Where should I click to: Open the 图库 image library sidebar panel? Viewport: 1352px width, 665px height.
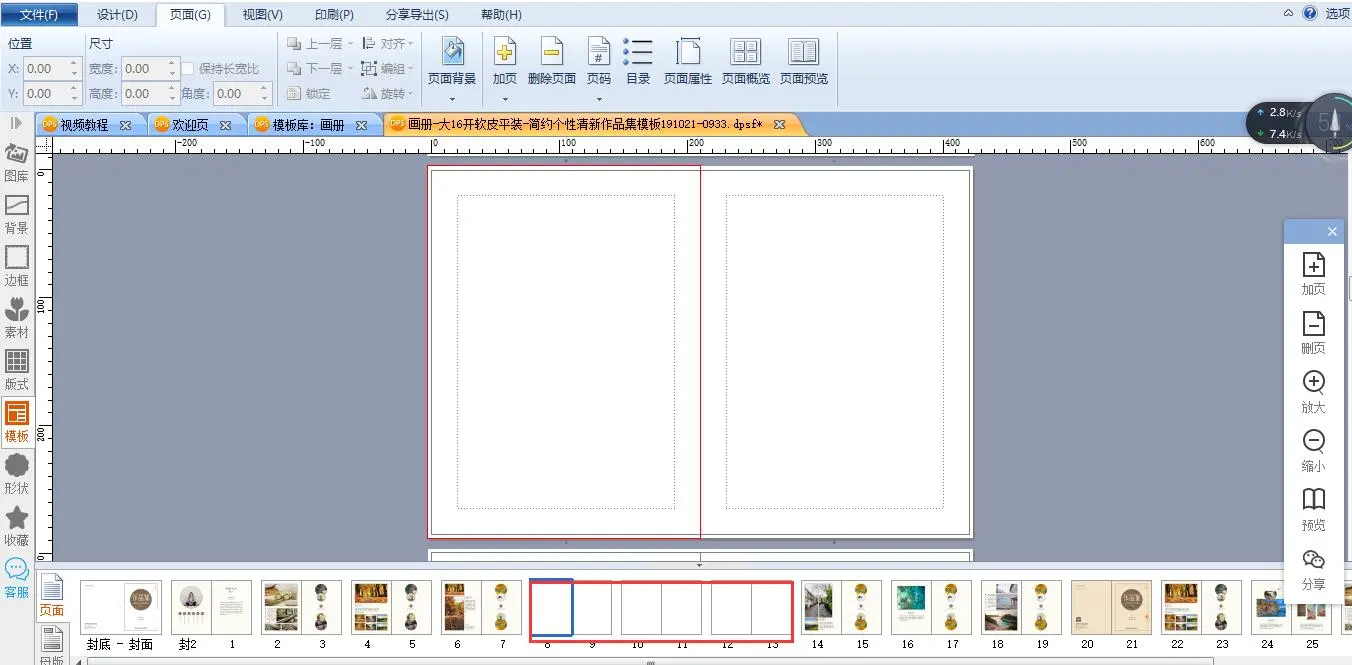coord(17,161)
